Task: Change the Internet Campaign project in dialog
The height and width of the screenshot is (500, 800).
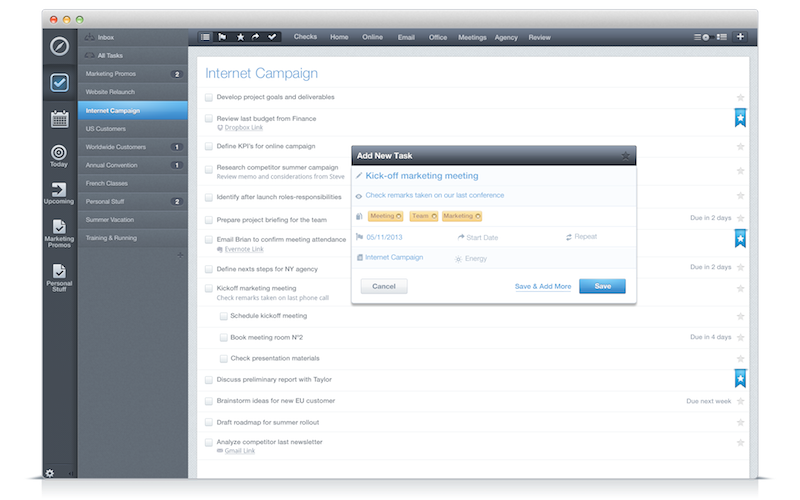Action: click(393, 257)
